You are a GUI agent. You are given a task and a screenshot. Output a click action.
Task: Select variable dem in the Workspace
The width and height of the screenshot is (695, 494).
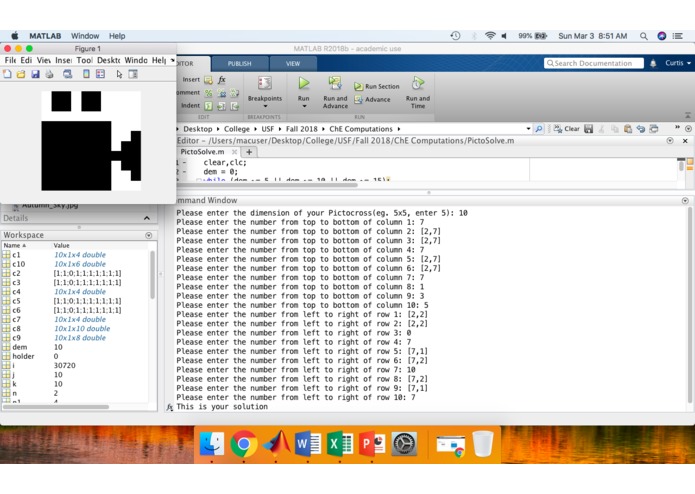click(75, 347)
